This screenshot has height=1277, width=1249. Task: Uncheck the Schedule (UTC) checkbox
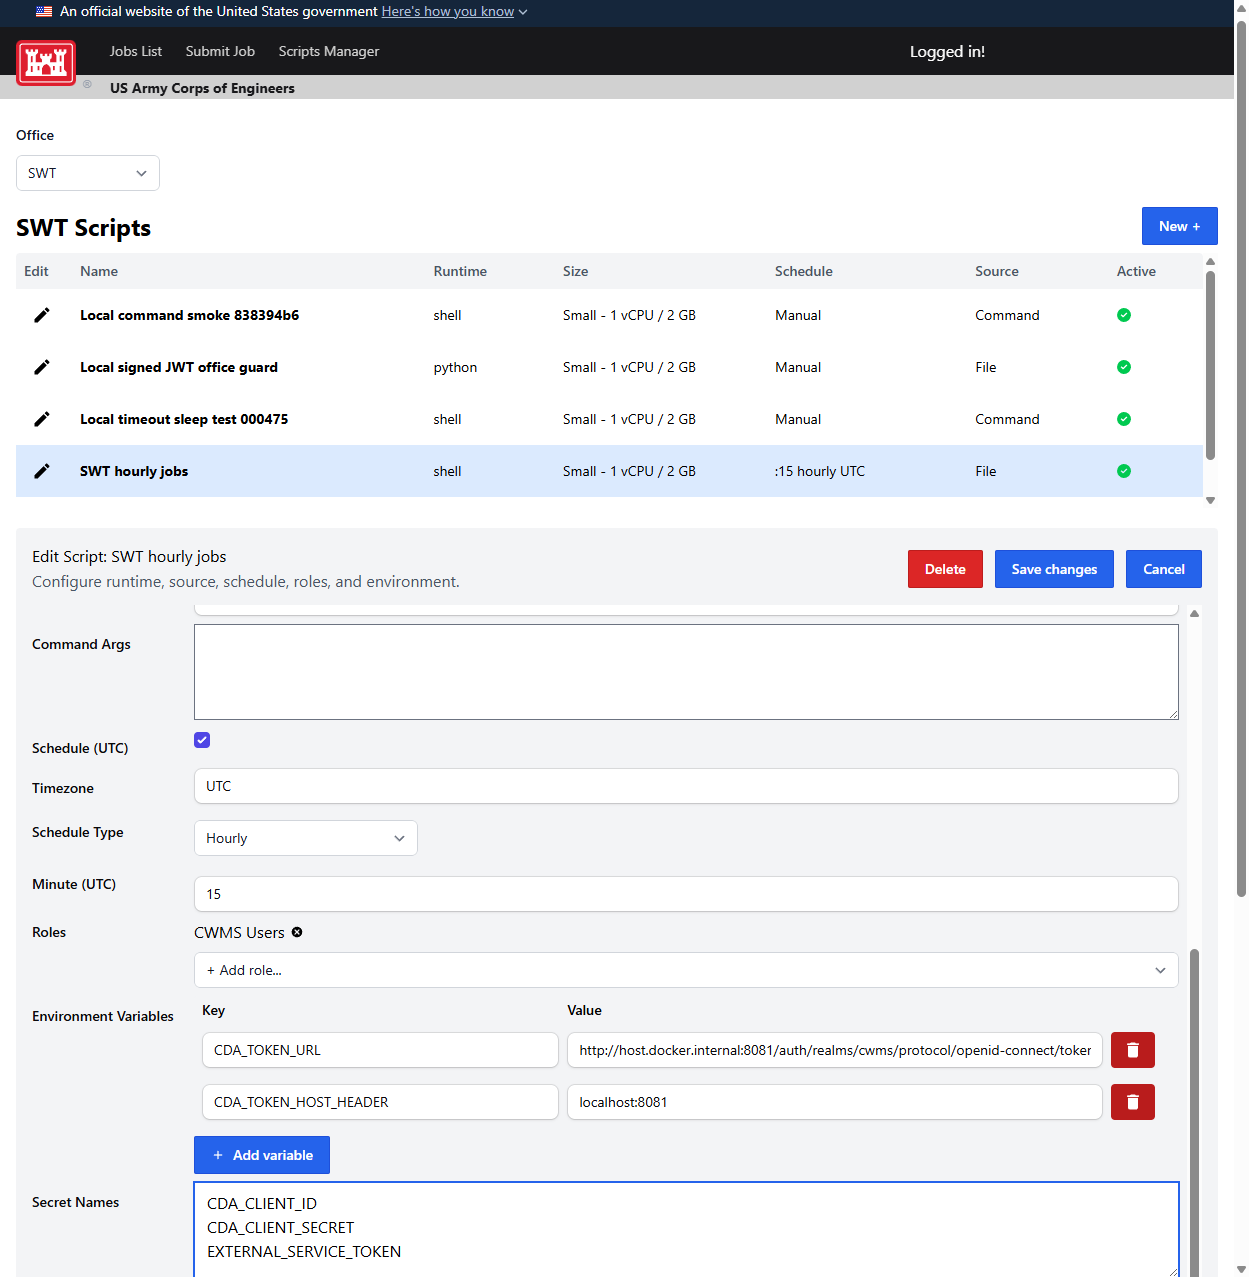coord(202,740)
